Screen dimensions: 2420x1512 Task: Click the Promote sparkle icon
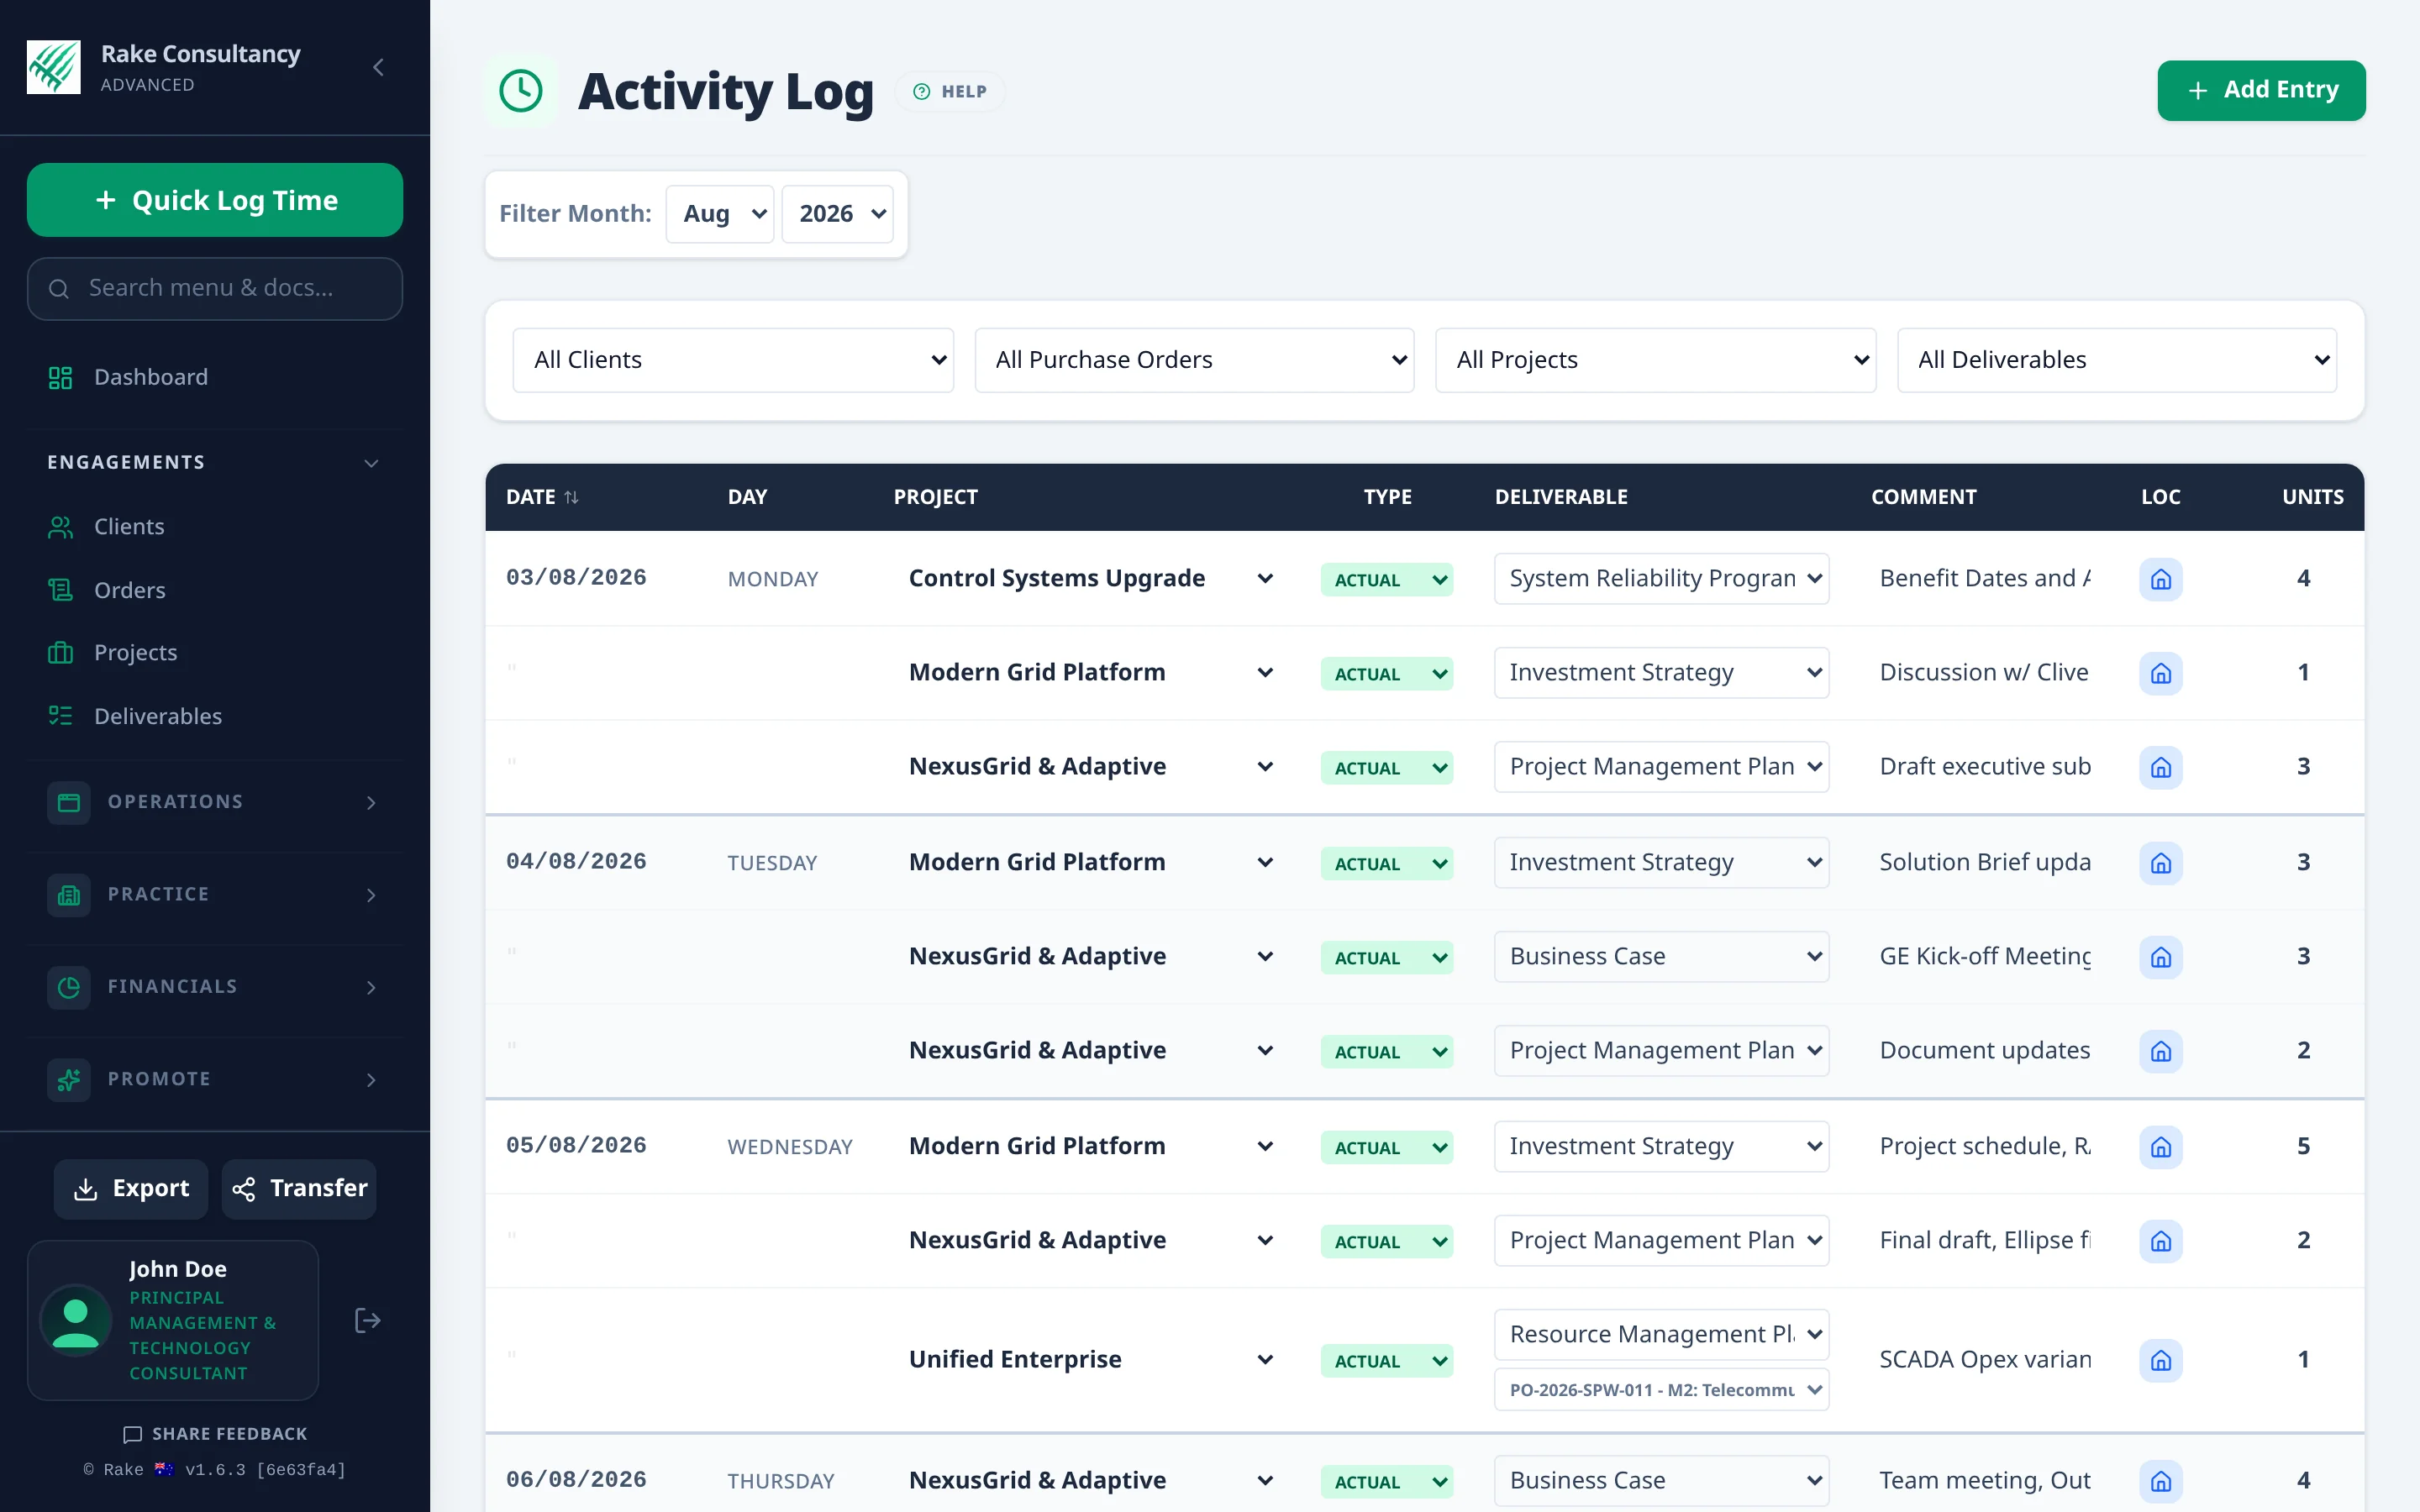(69, 1080)
